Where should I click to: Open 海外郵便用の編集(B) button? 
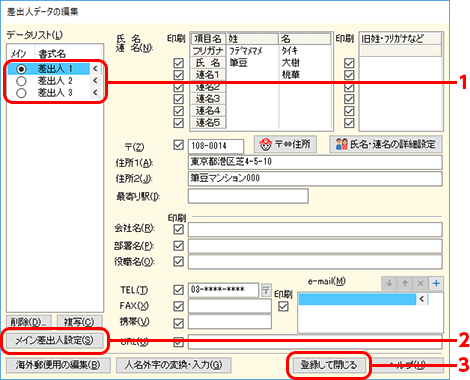[58, 365]
